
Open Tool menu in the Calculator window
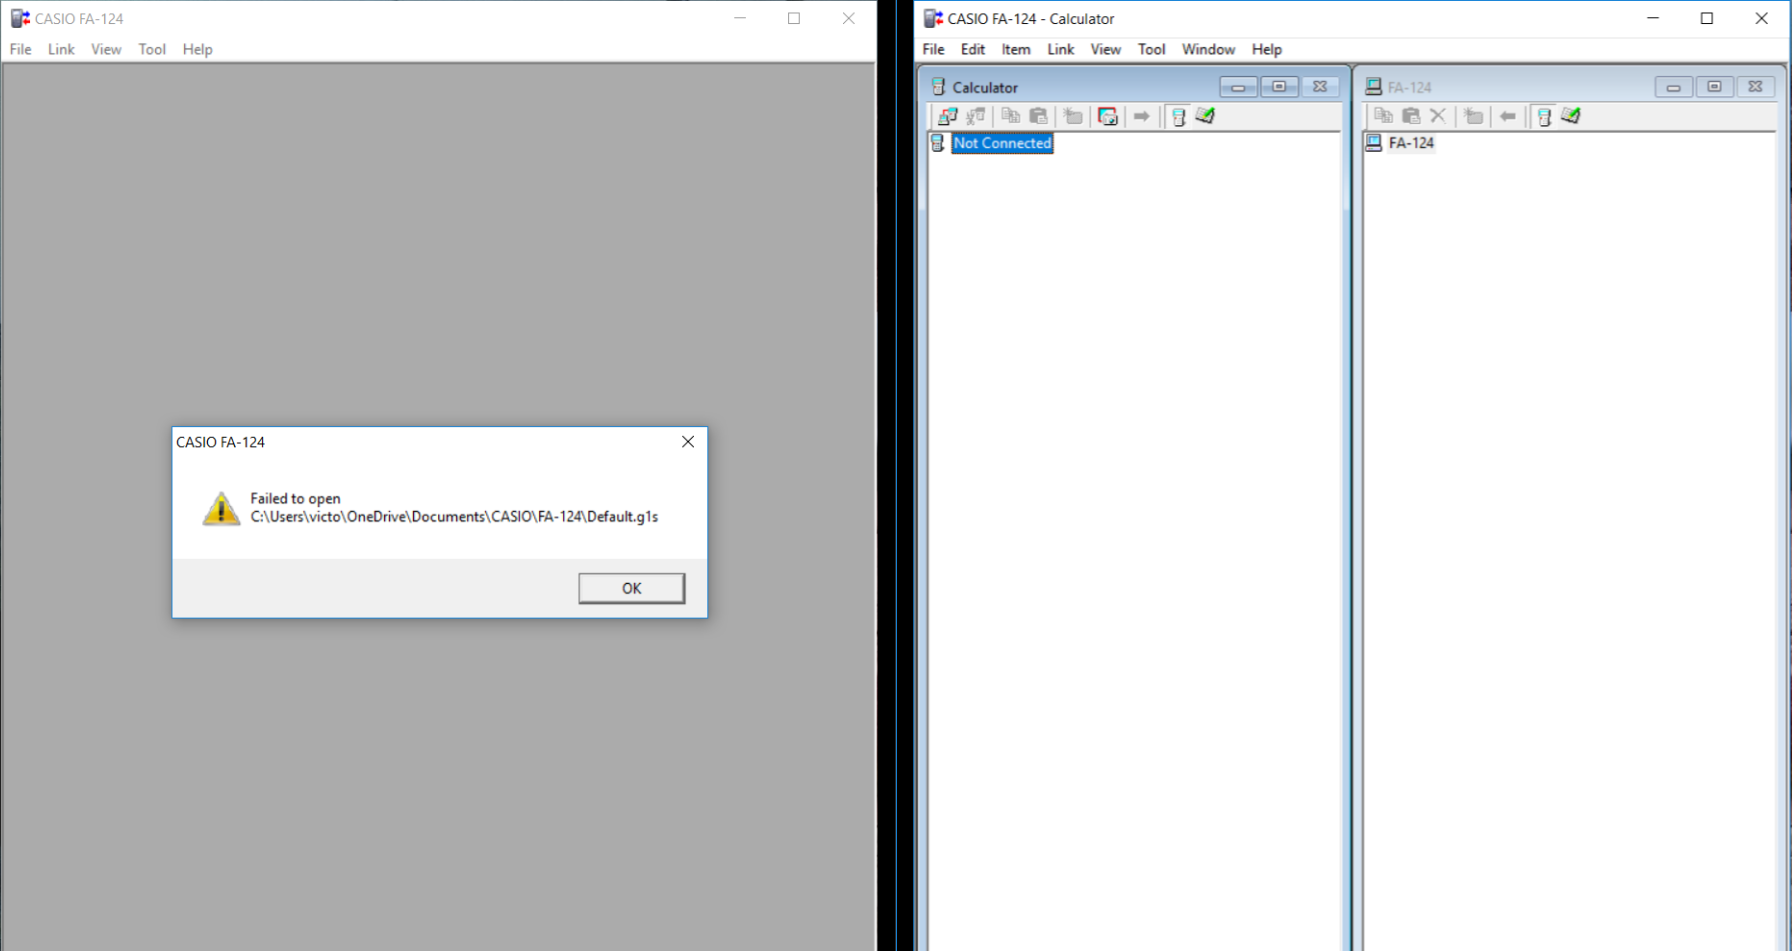(1151, 49)
